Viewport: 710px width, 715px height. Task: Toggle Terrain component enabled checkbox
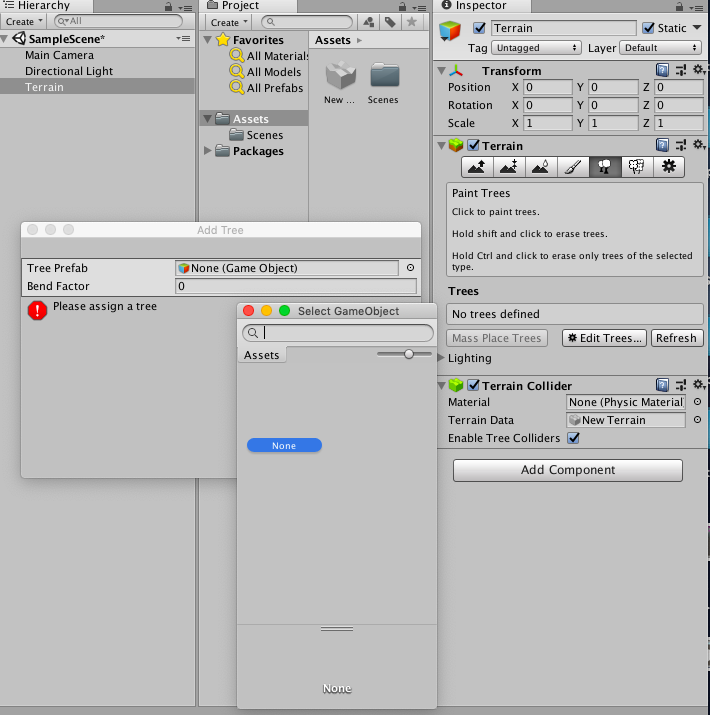point(473,145)
